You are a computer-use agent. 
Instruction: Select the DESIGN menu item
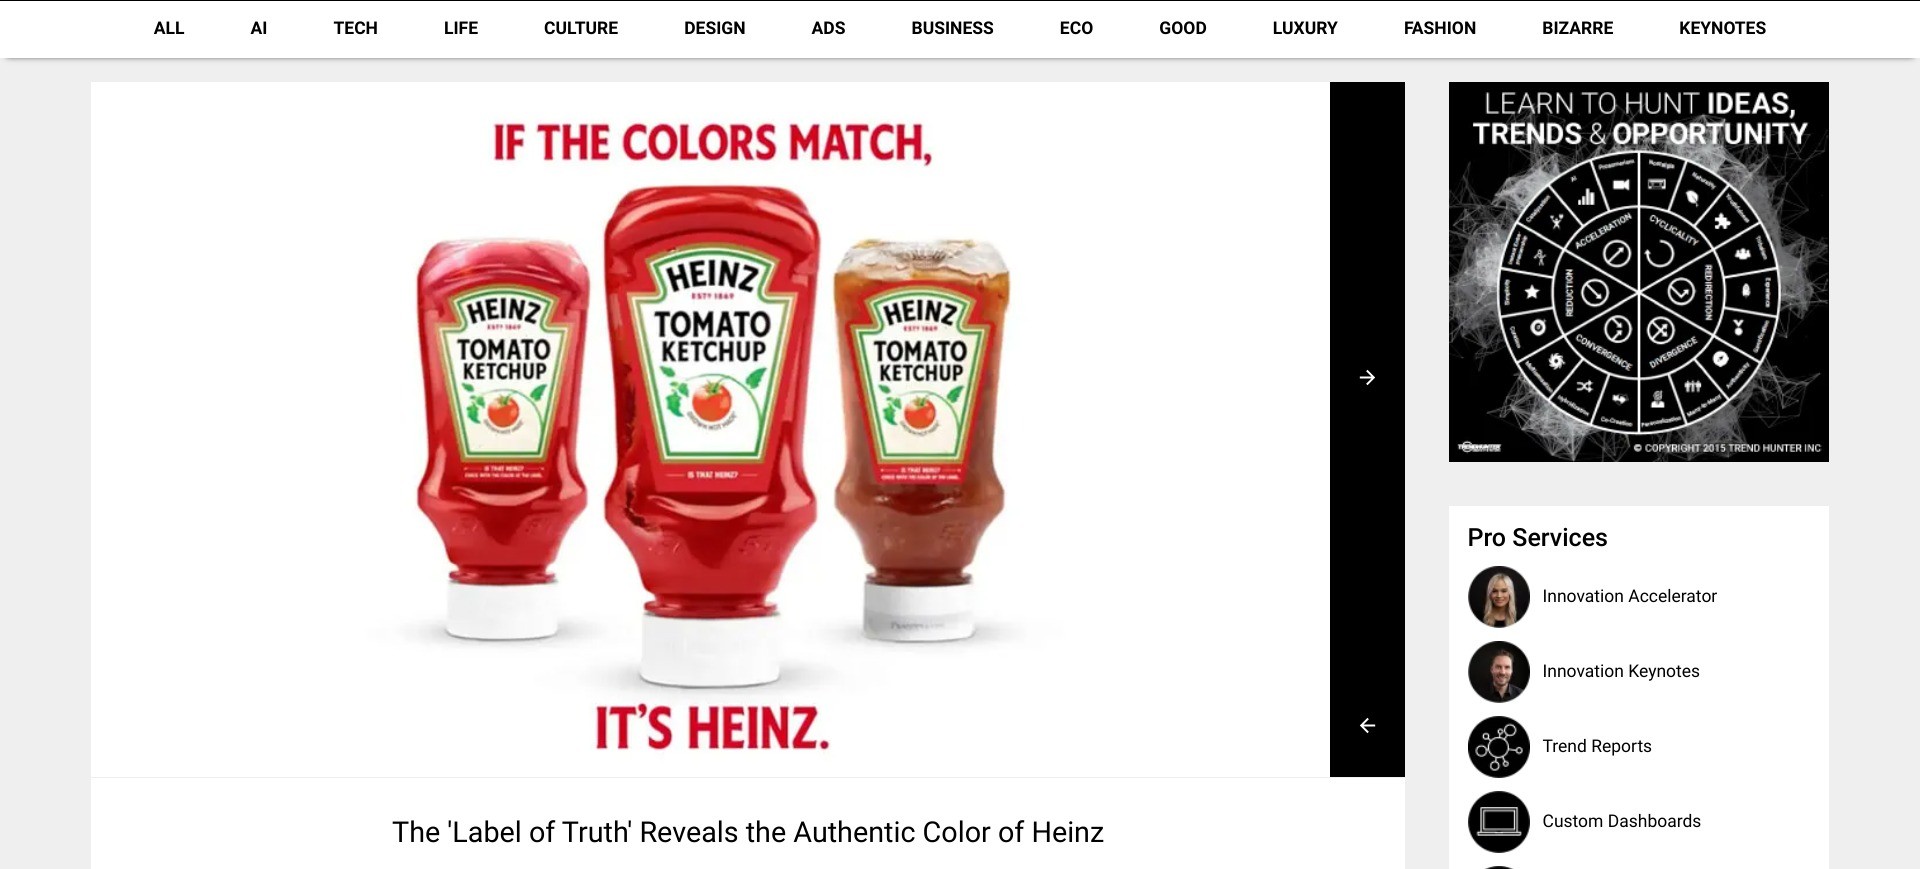pyautogui.click(x=714, y=28)
